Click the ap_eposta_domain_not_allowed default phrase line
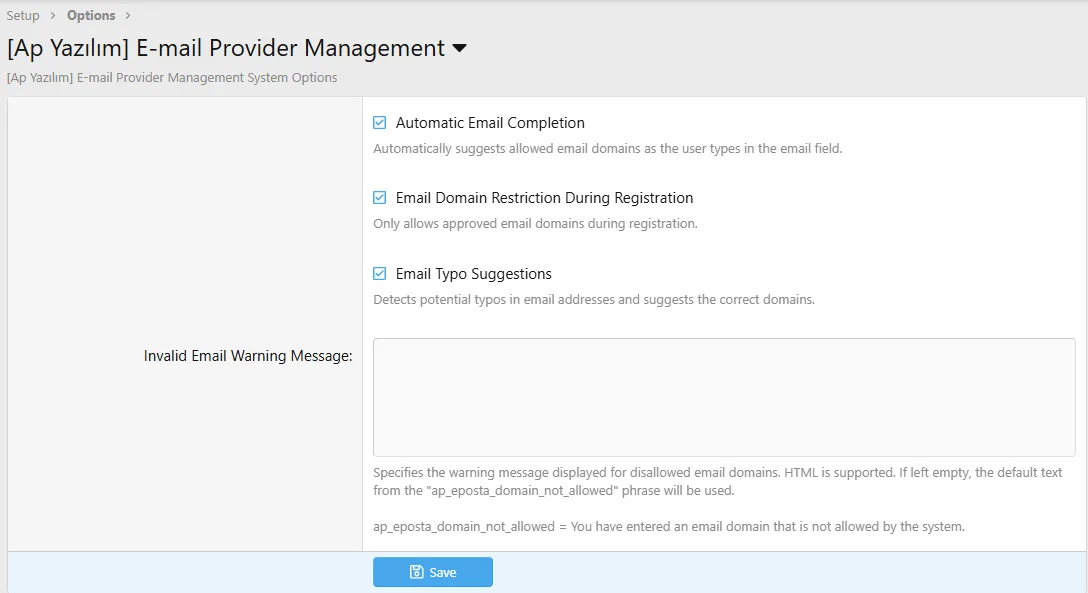 pyautogui.click(x=669, y=526)
